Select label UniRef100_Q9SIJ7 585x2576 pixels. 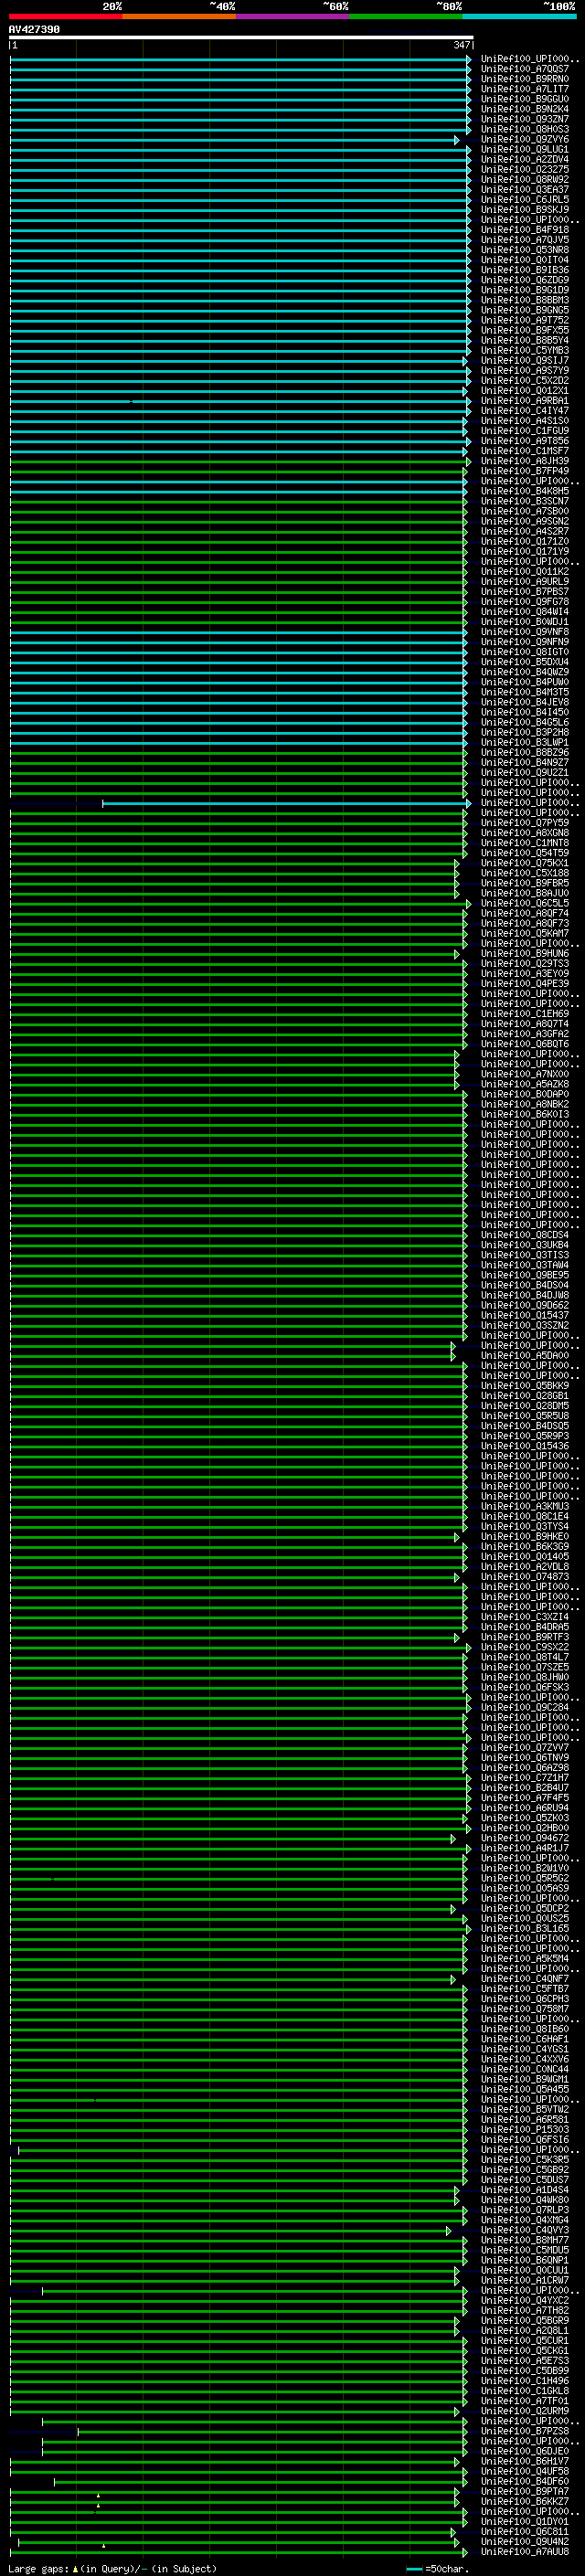point(525,360)
